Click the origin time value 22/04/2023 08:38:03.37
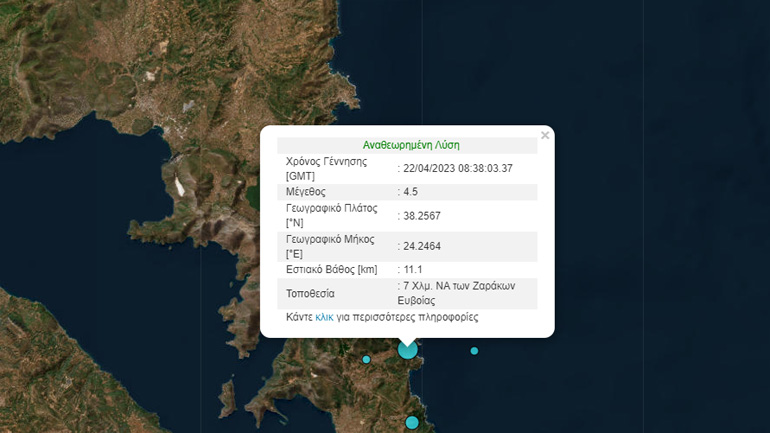This screenshot has width=770, height=433. pos(458,168)
